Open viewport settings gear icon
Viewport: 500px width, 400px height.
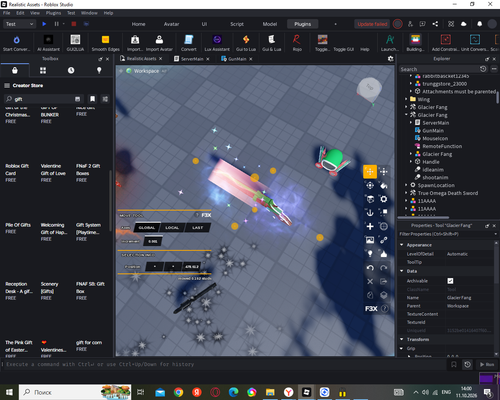(x=391, y=59)
